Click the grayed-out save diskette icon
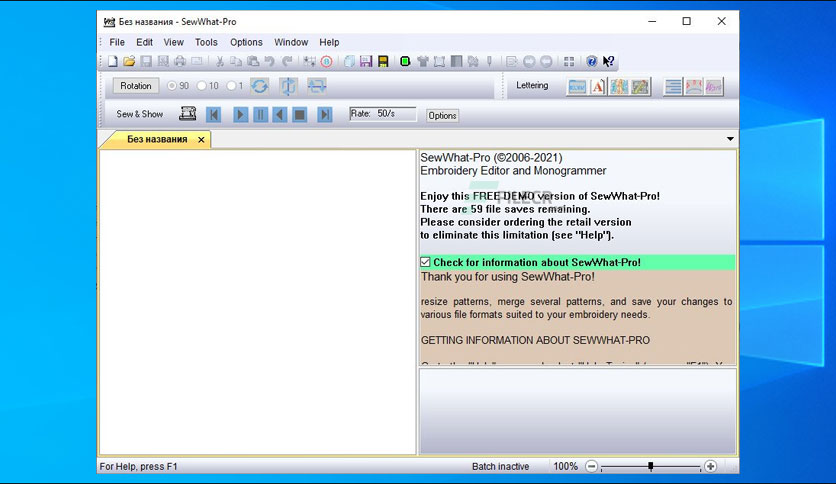Viewport: 836px width, 484px height. (146, 61)
